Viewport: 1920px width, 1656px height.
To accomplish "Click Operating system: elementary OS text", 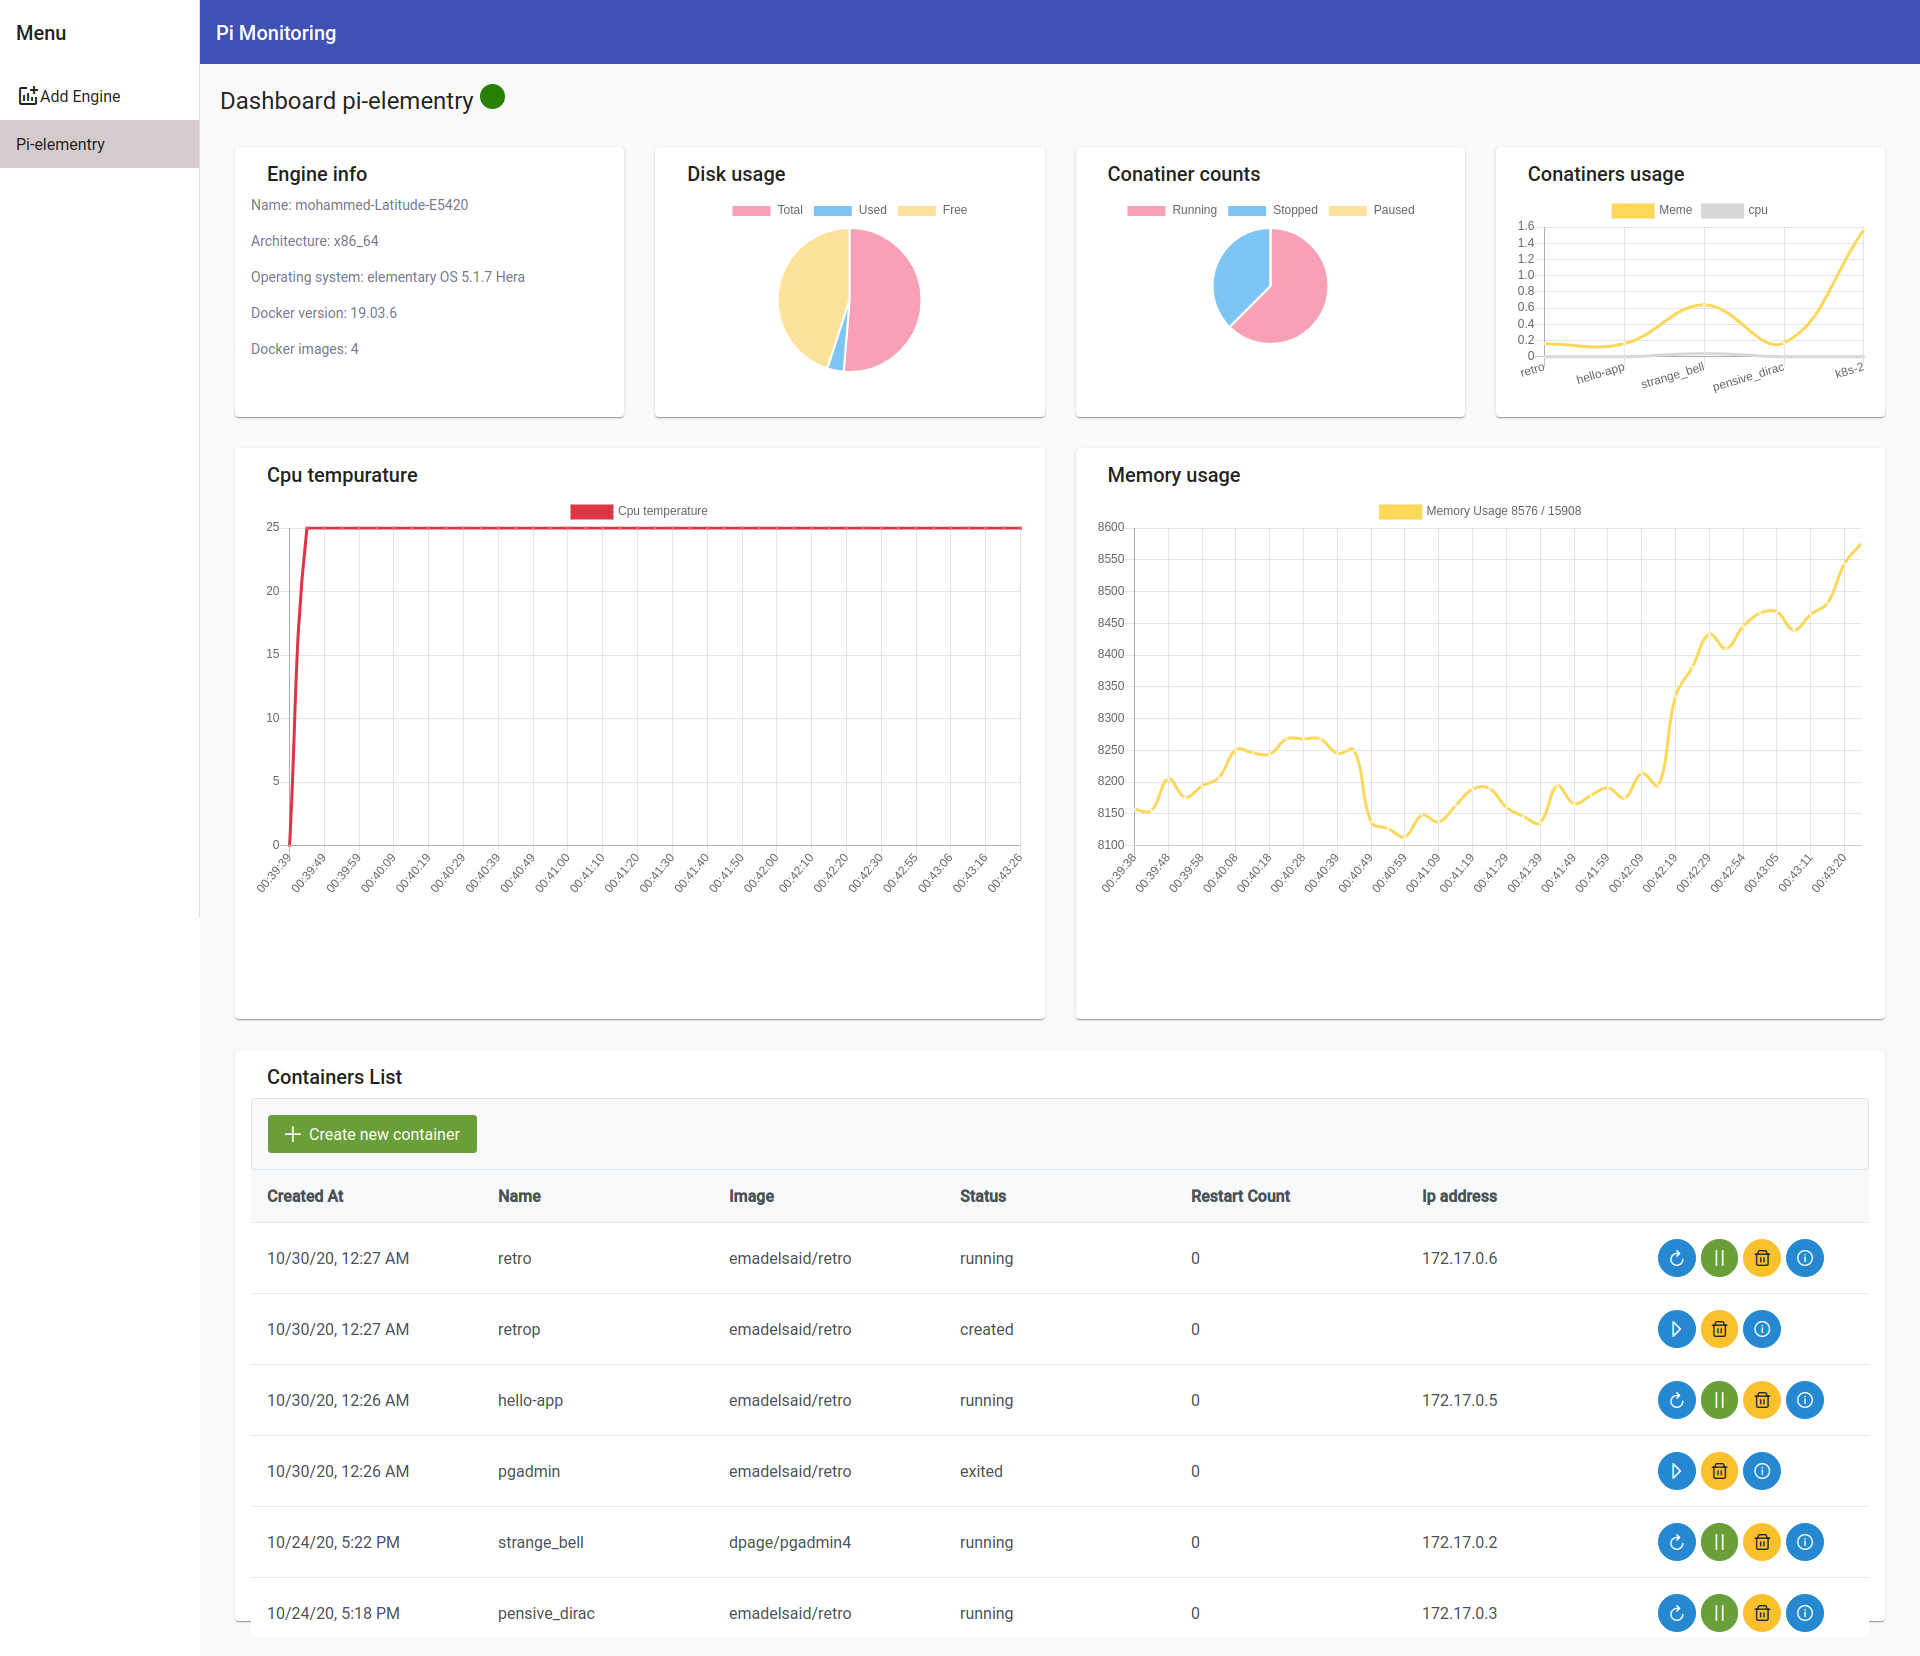I will pyautogui.click(x=387, y=277).
